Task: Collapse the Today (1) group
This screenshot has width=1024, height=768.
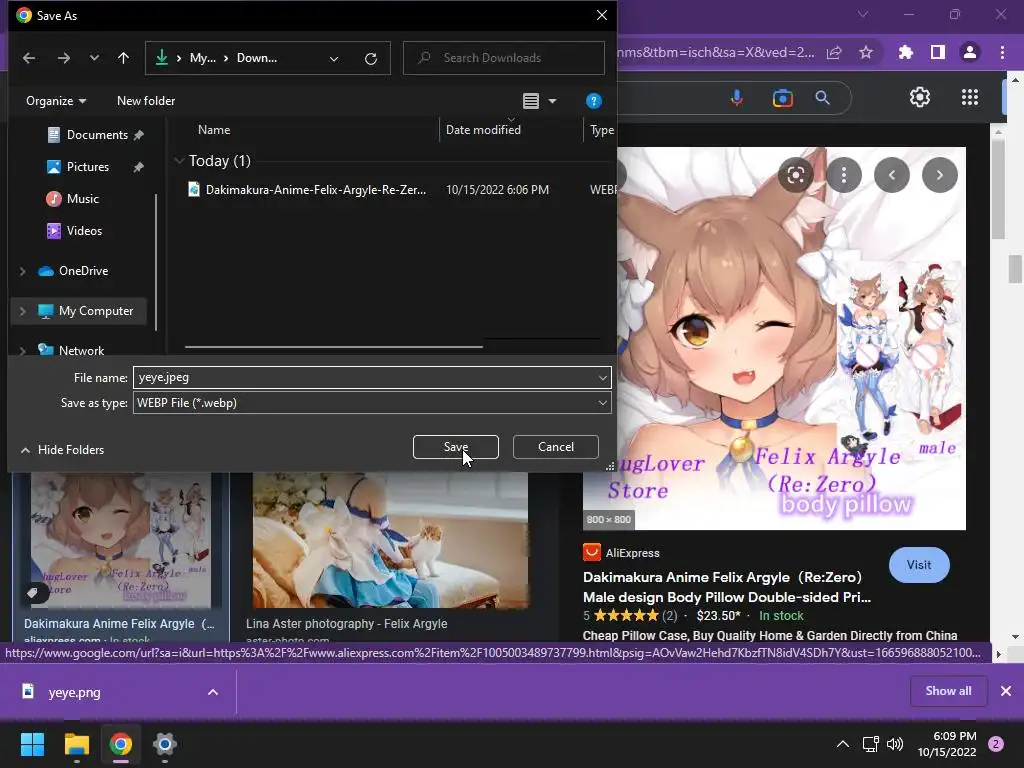Action: click(179, 161)
